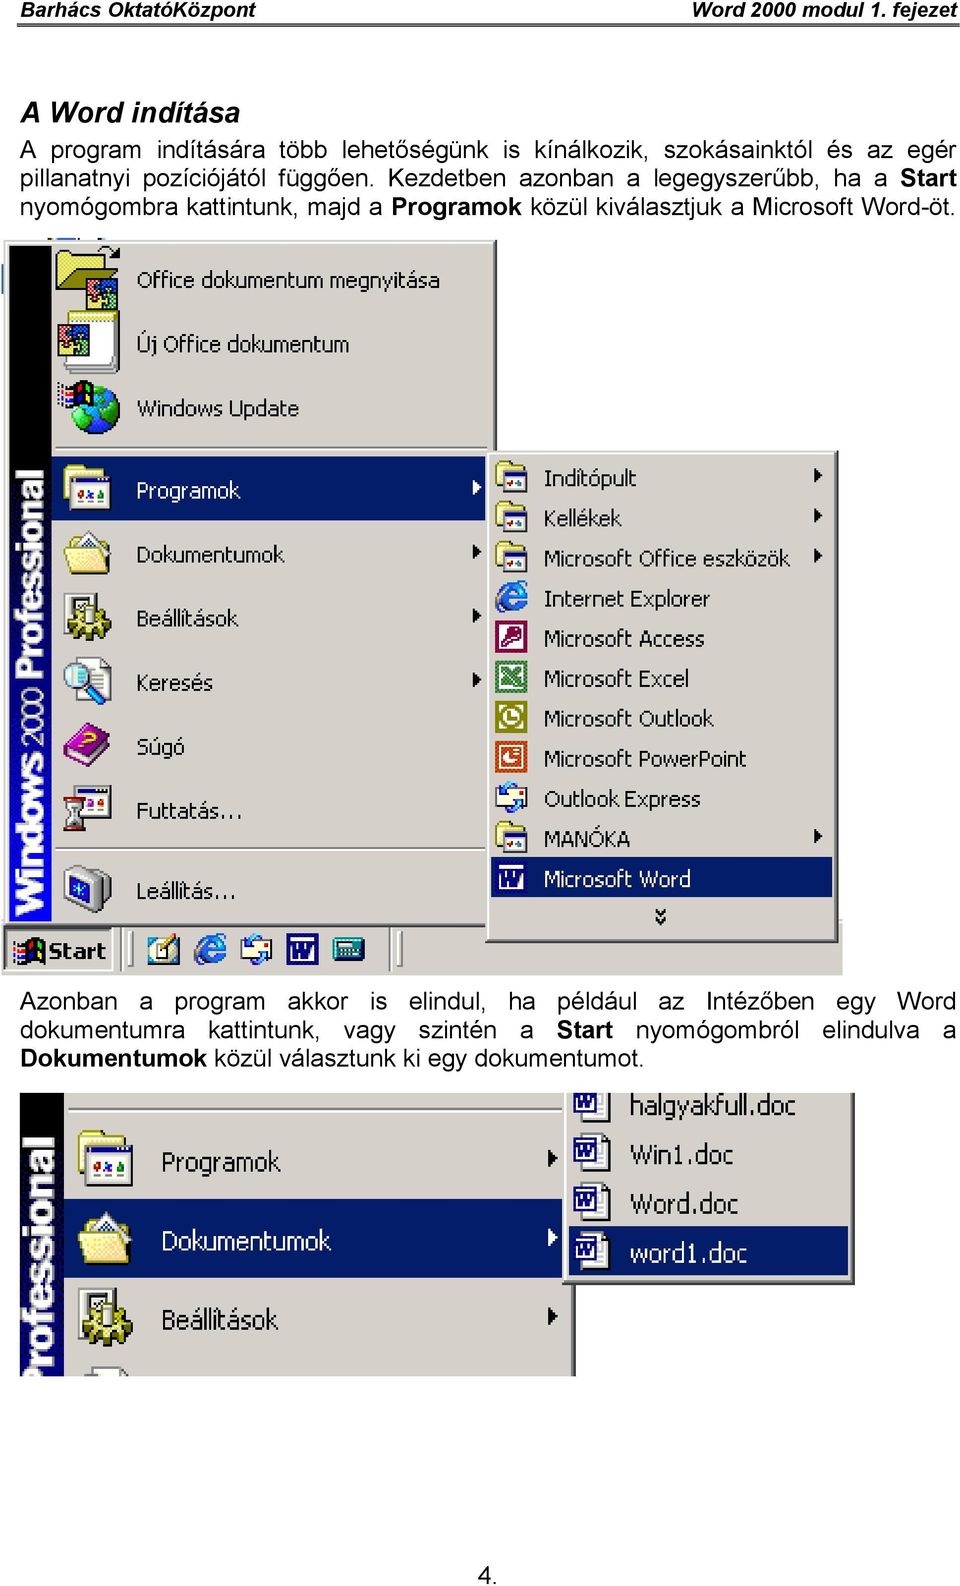Open the Microsoft Office eszközök folder icon
The image size is (960, 1586).
512,558
